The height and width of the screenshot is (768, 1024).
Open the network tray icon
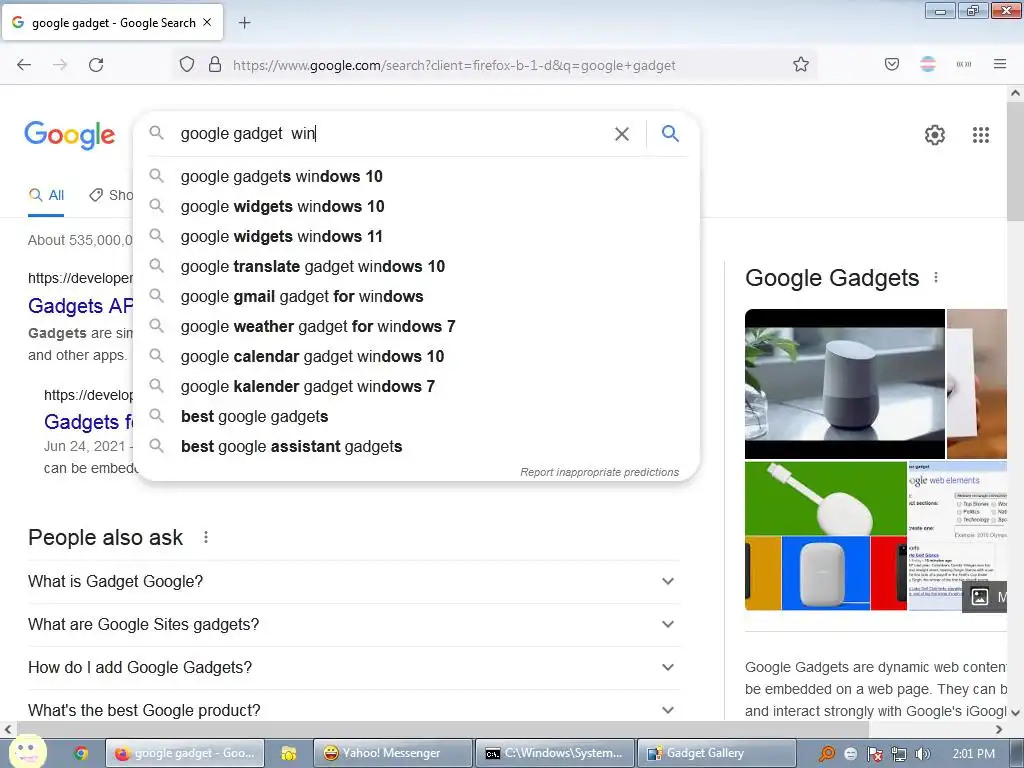(x=899, y=754)
